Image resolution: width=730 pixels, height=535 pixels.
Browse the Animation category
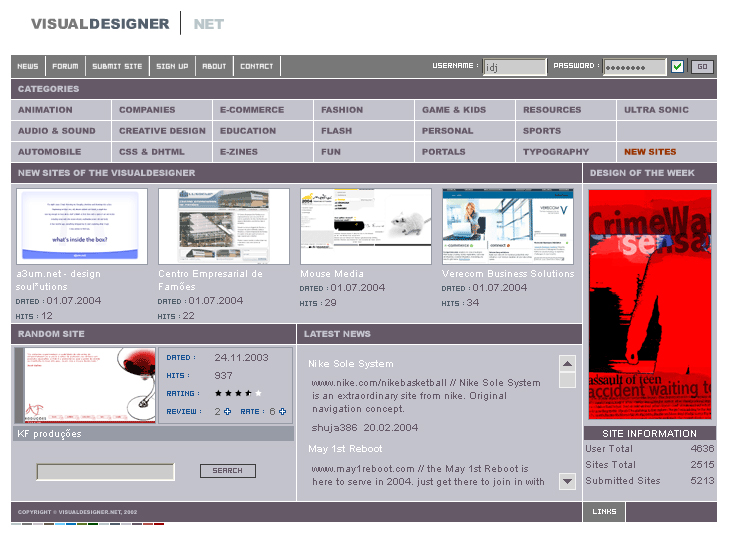click(x=45, y=110)
